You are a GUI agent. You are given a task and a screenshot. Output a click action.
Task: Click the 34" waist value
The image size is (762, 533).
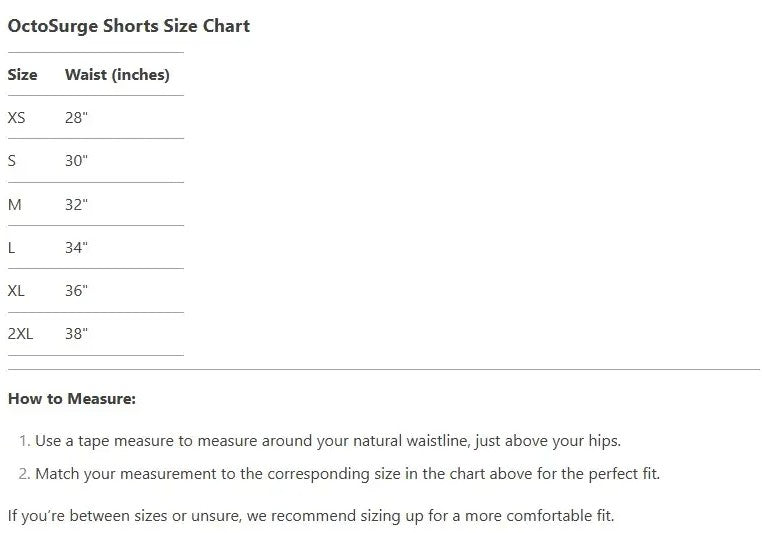tap(76, 248)
